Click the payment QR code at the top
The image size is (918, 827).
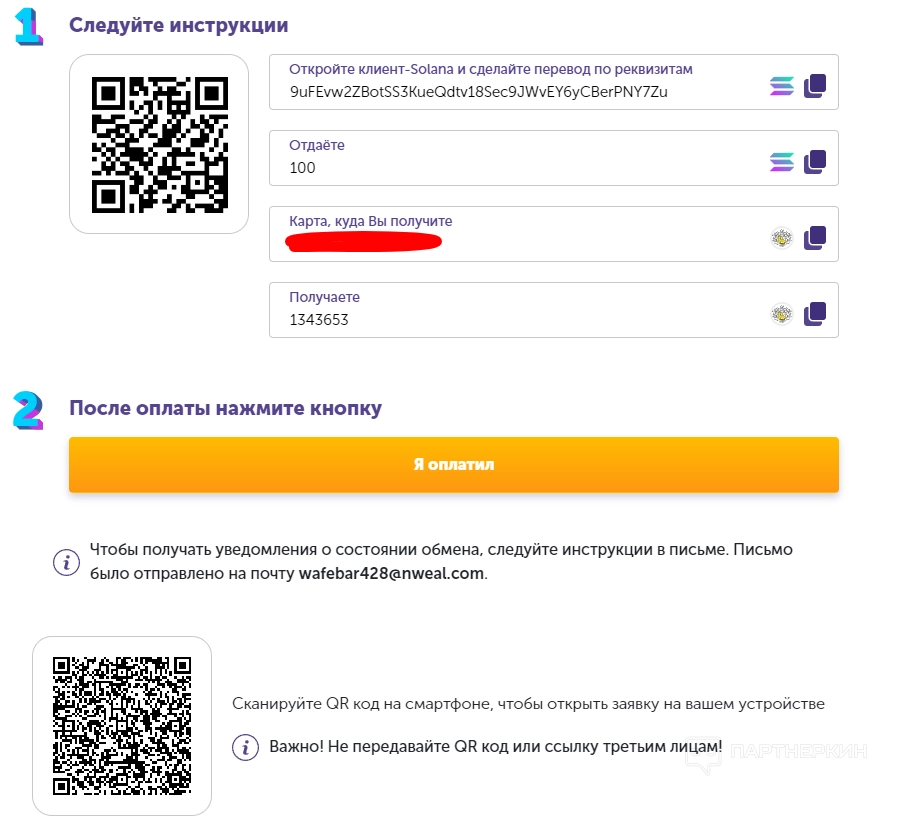(x=159, y=144)
